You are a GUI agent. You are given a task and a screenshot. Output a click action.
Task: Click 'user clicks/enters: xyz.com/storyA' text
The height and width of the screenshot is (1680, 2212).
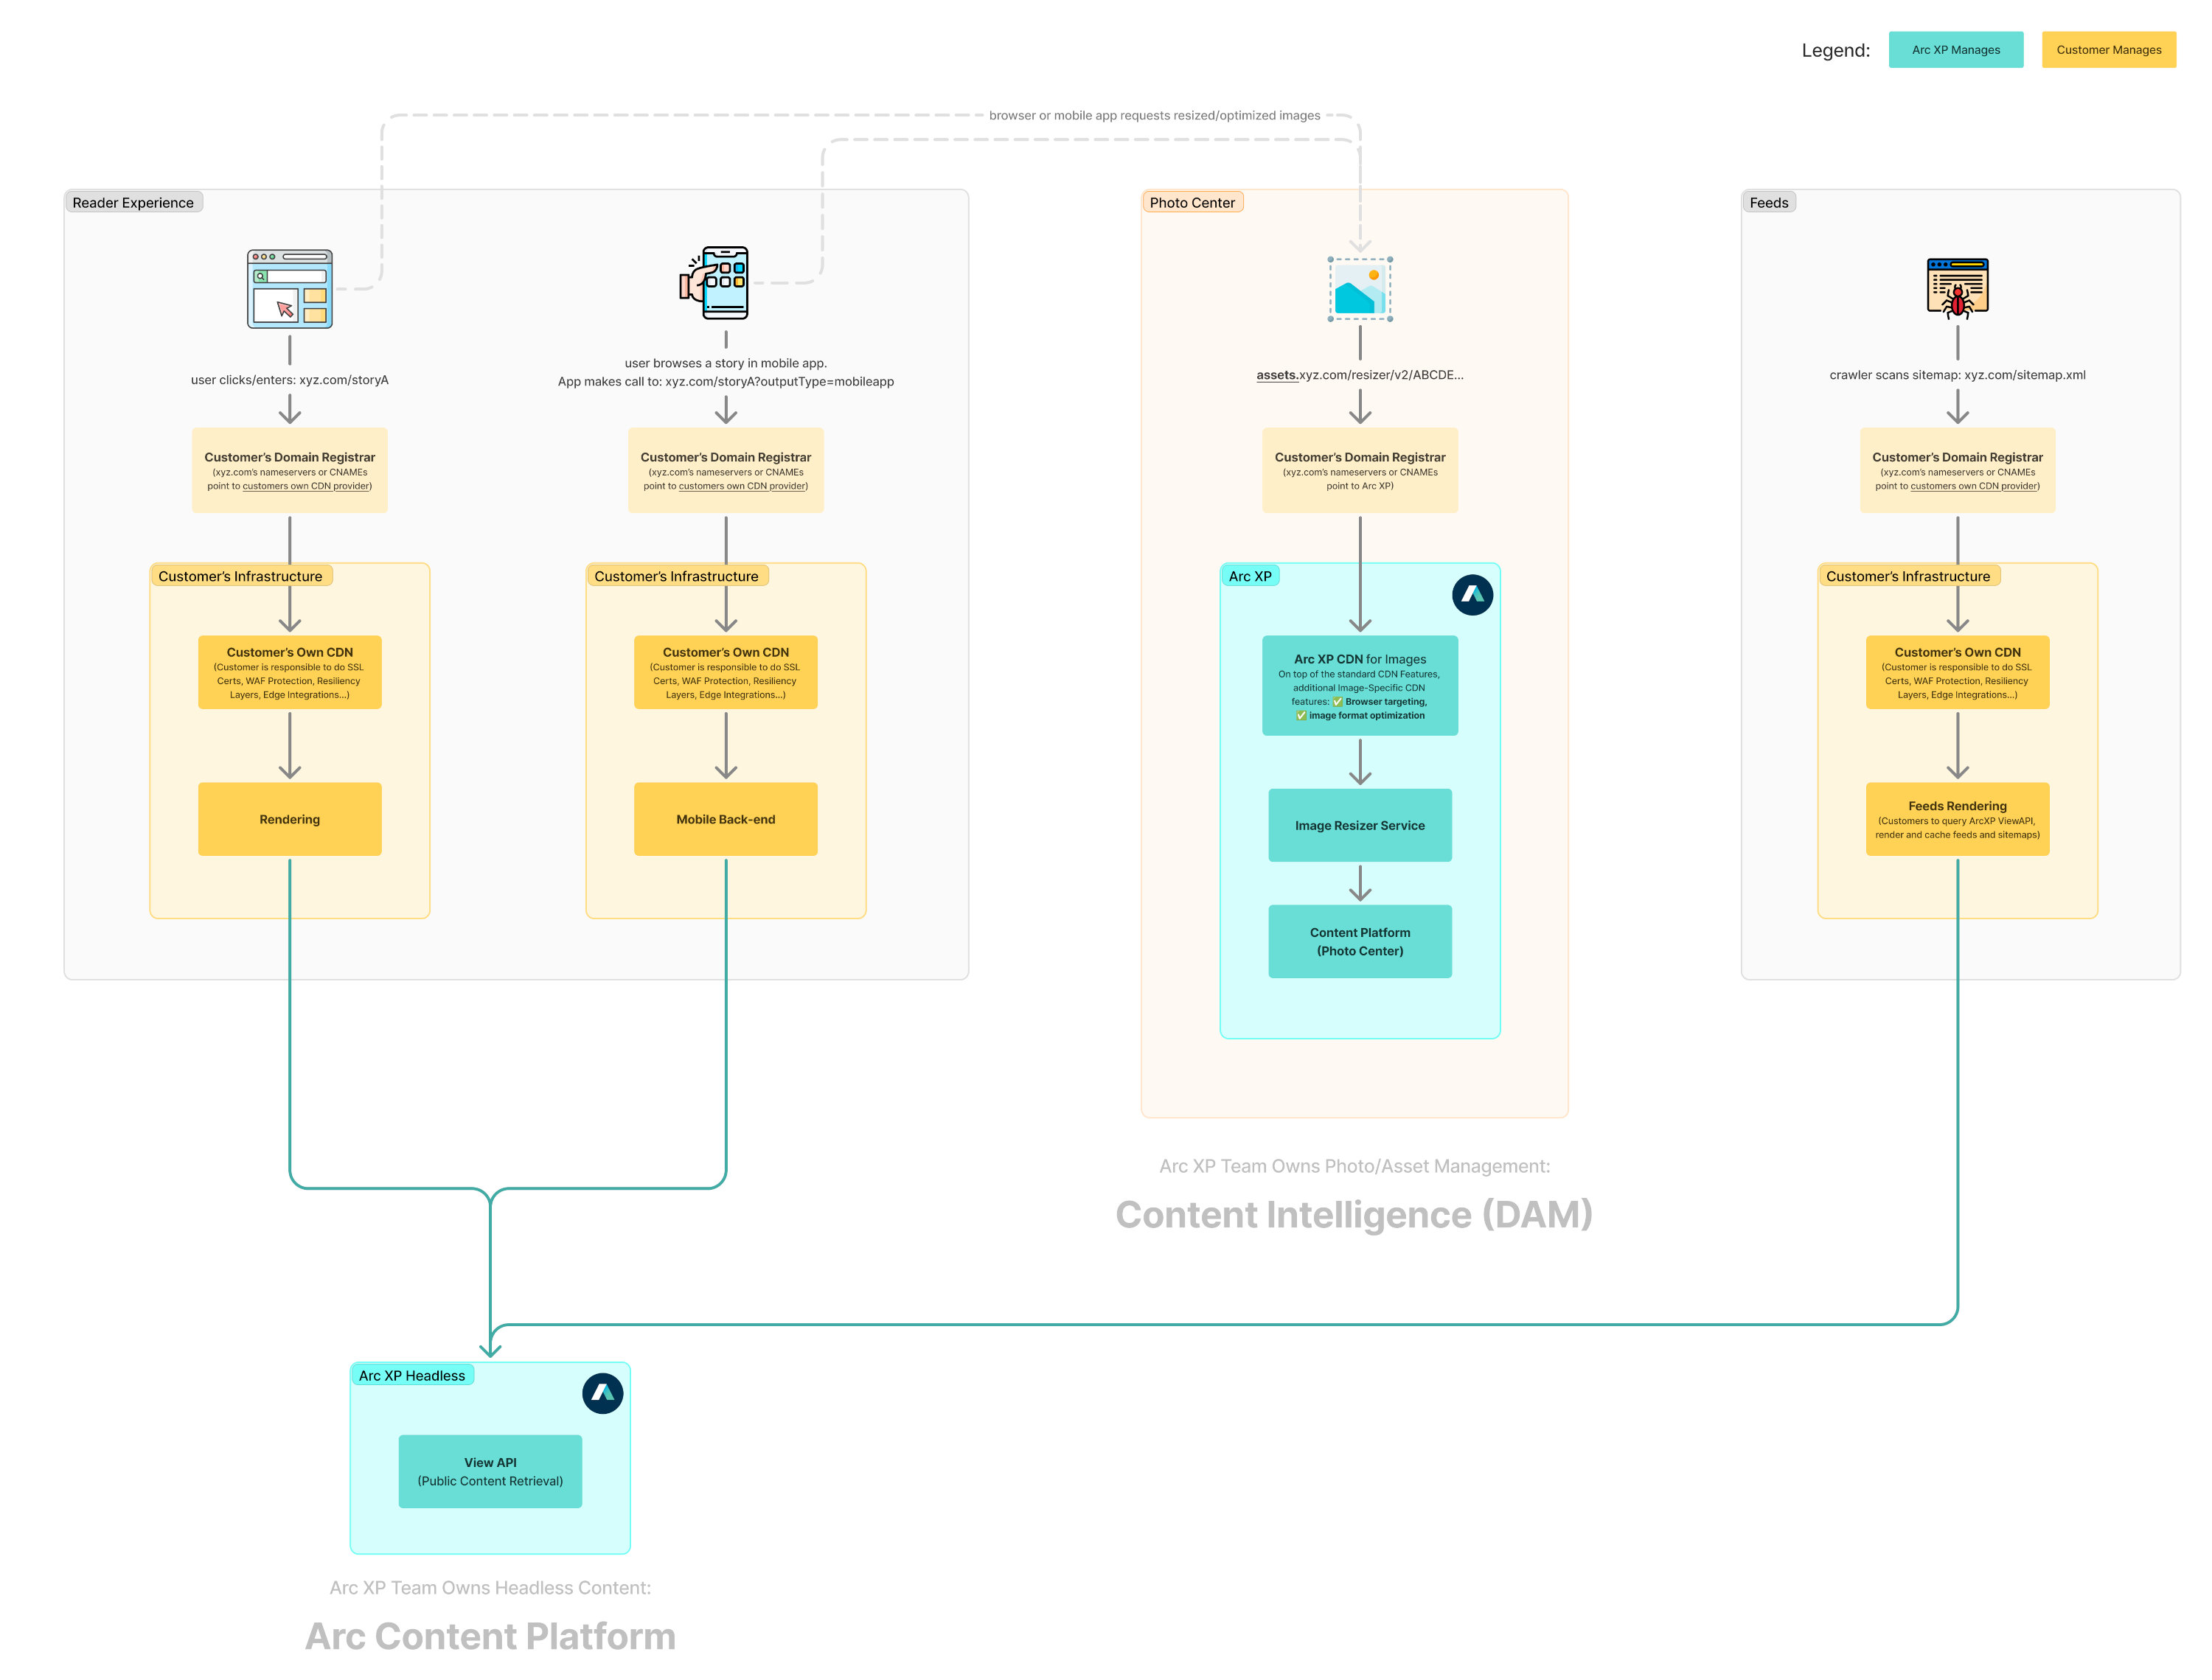290,380
